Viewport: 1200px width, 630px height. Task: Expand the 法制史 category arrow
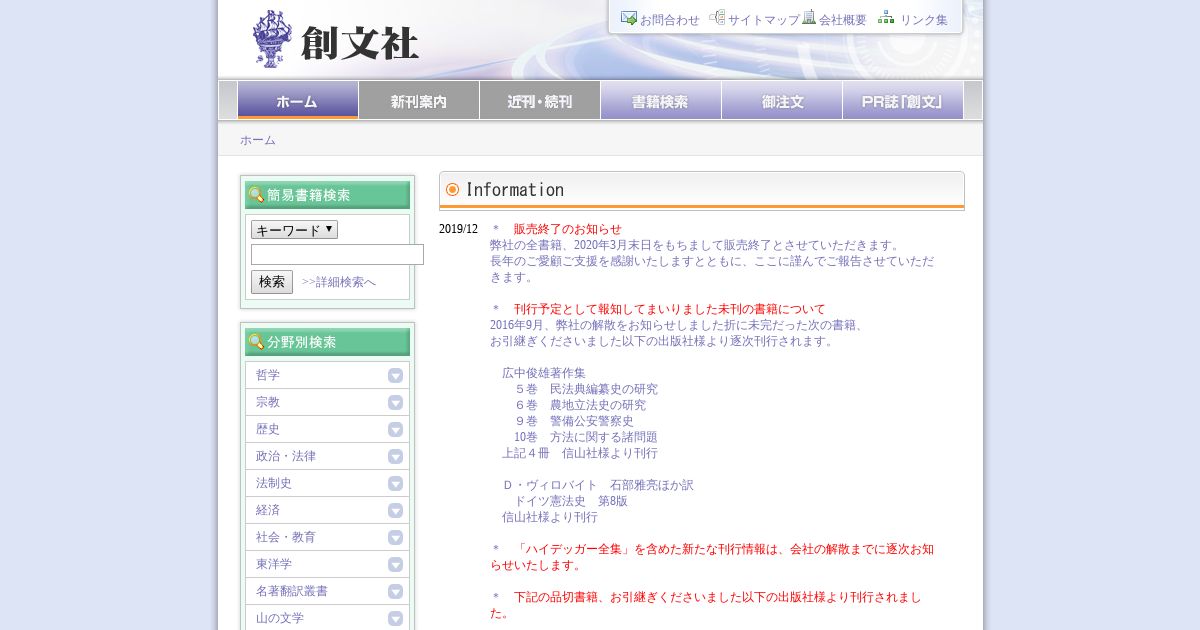[x=396, y=483]
